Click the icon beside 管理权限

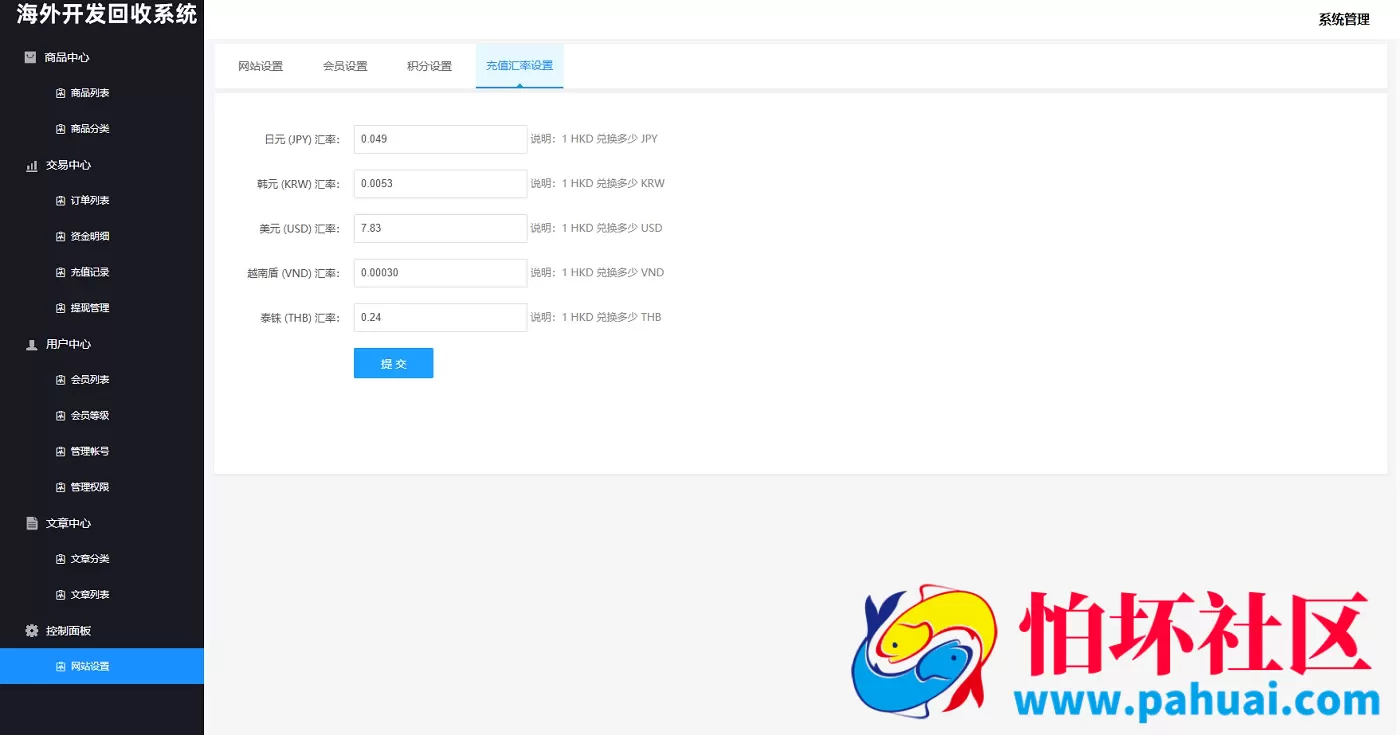[60, 488]
